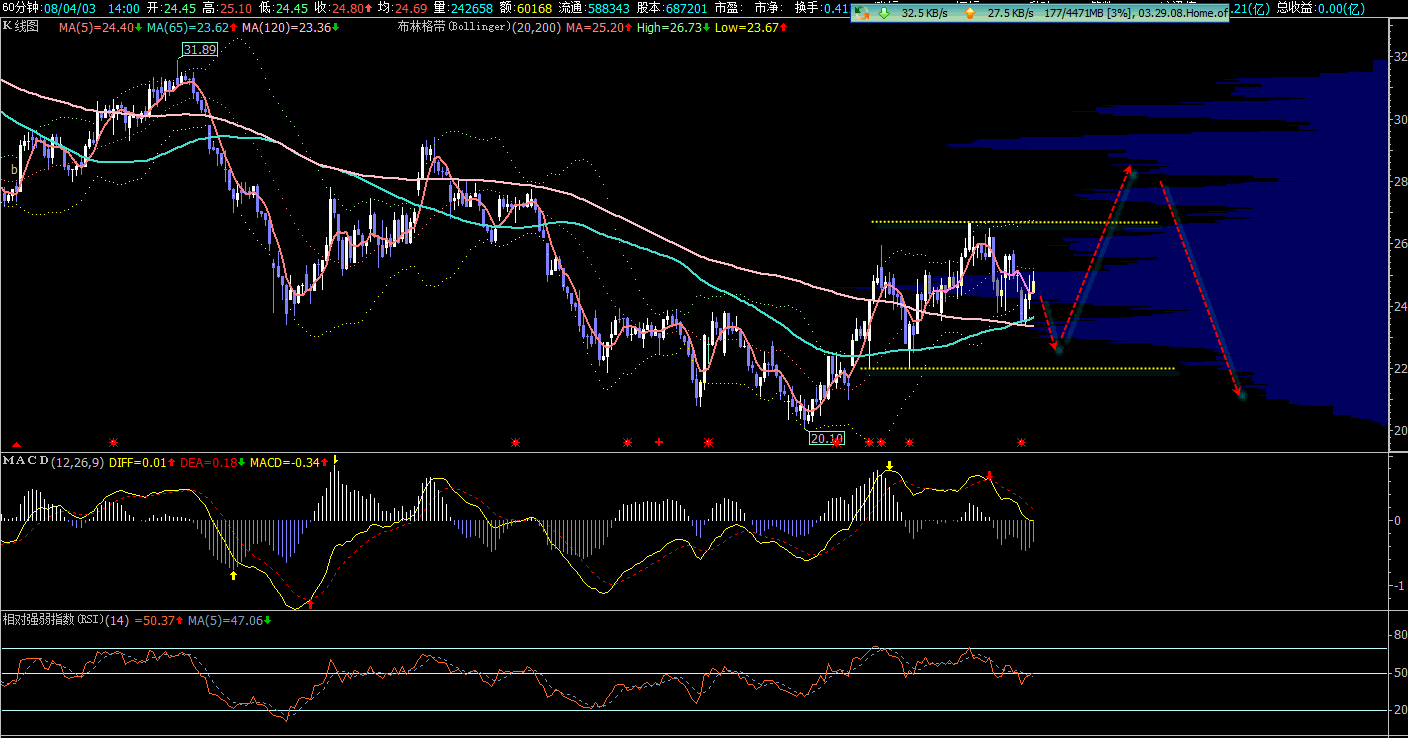This screenshot has width=1408, height=738.
Task: Click the orange upload arrow icon
Action: click(970, 14)
